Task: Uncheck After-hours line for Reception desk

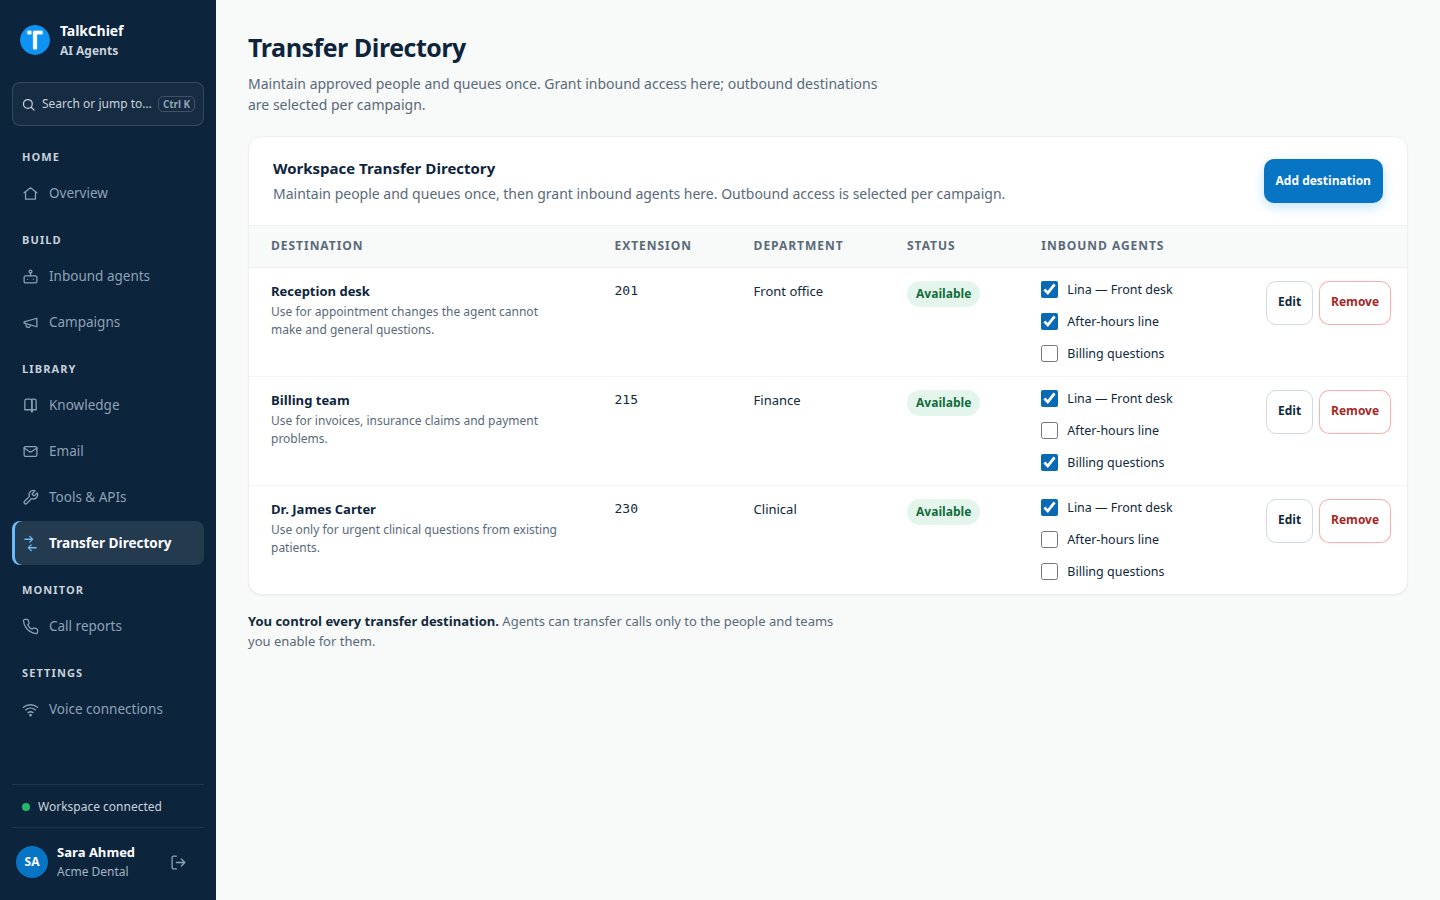Action: (1049, 321)
